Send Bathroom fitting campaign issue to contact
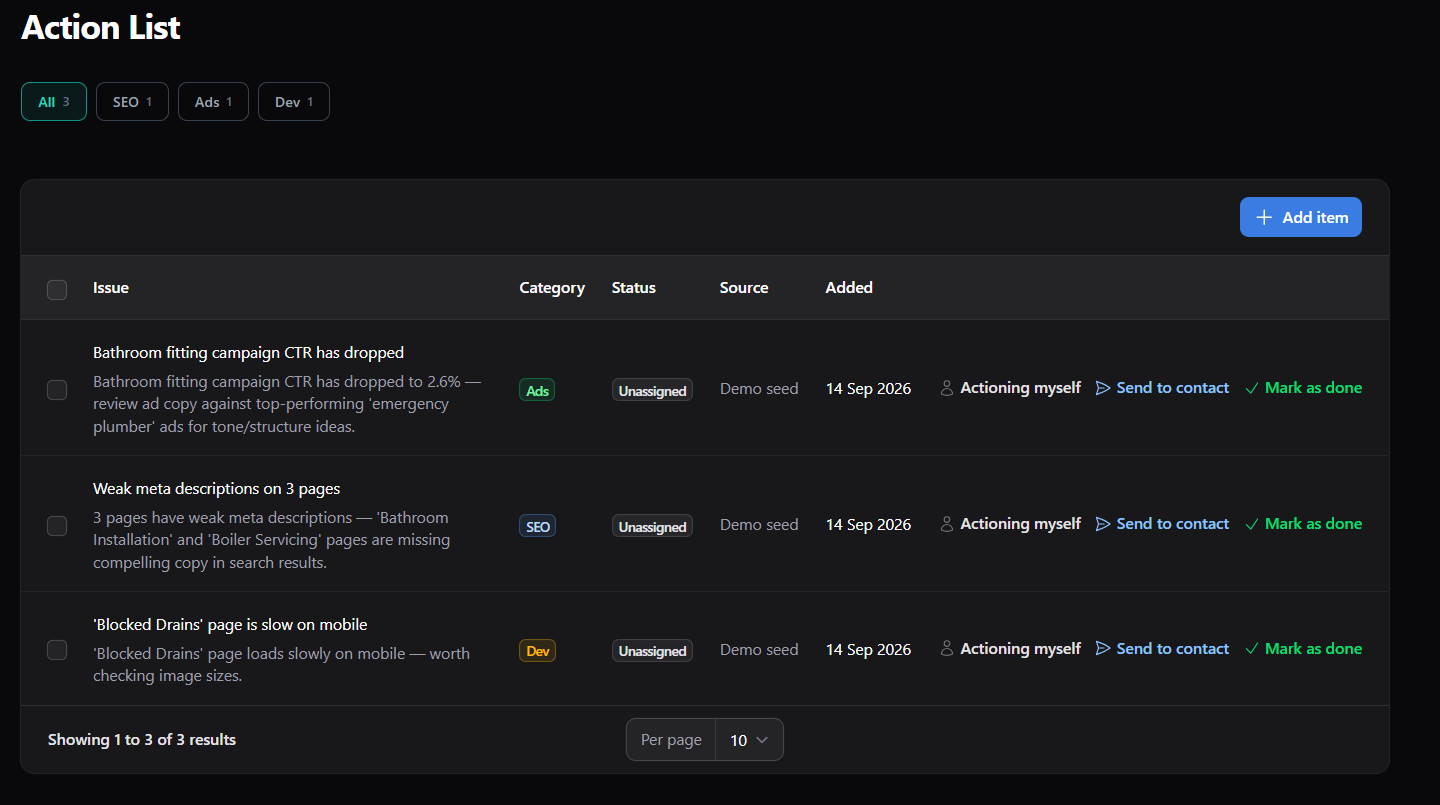This screenshot has height=805, width=1440. coord(1163,388)
